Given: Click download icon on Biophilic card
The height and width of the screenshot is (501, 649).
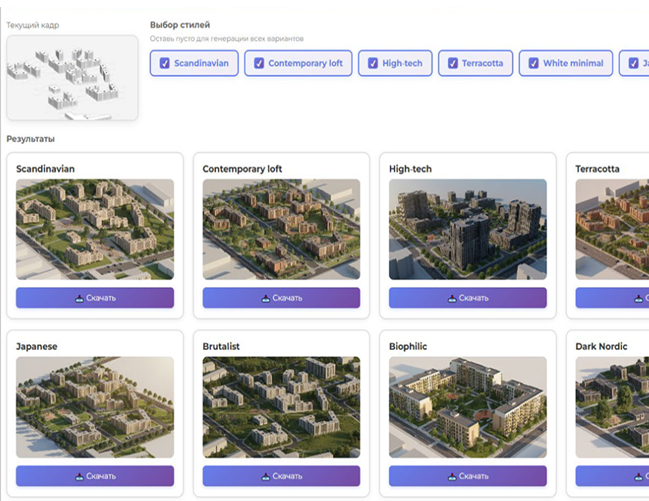Looking at the screenshot, I should (452, 476).
